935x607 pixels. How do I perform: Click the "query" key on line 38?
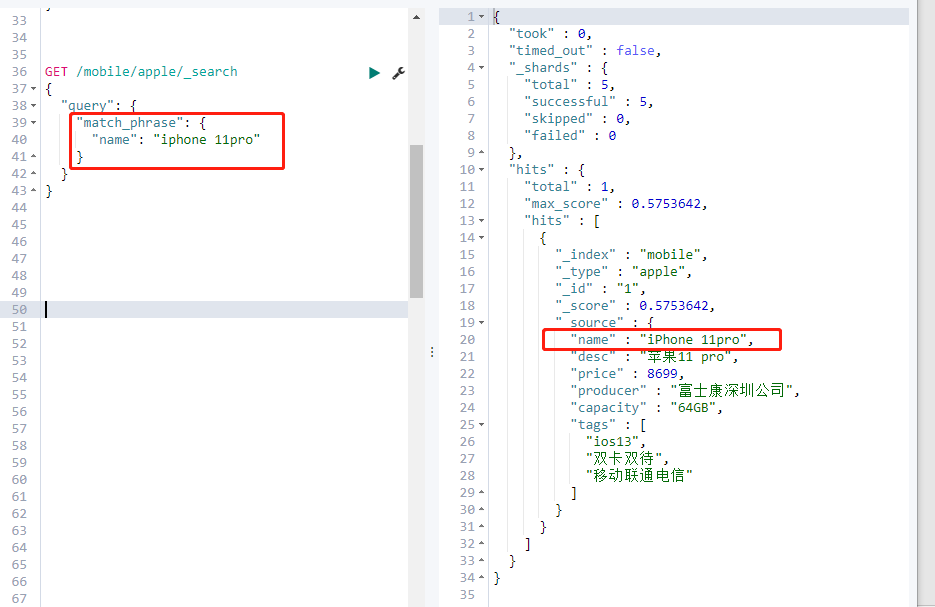pos(87,106)
